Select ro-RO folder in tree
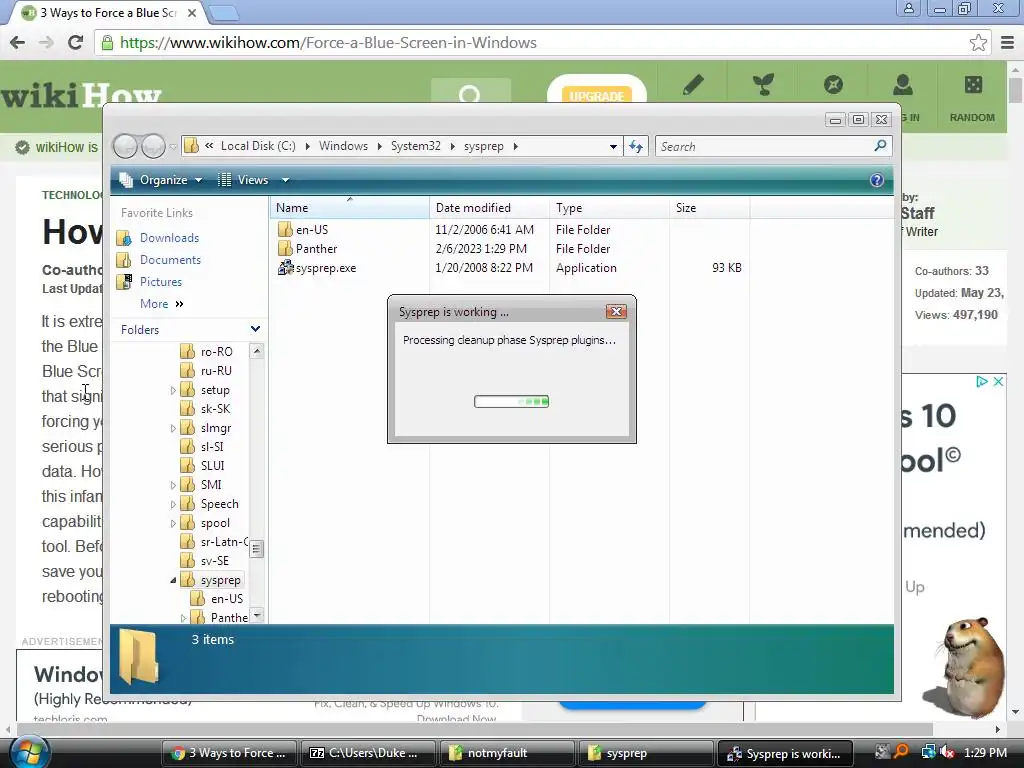This screenshot has width=1024, height=768. click(x=206, y=352)
